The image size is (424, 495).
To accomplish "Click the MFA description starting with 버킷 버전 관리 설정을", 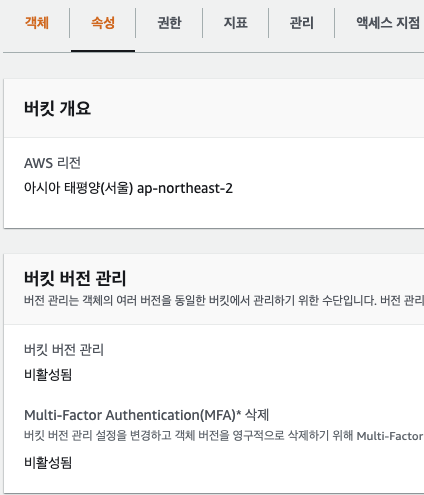I will pos(224,436).
